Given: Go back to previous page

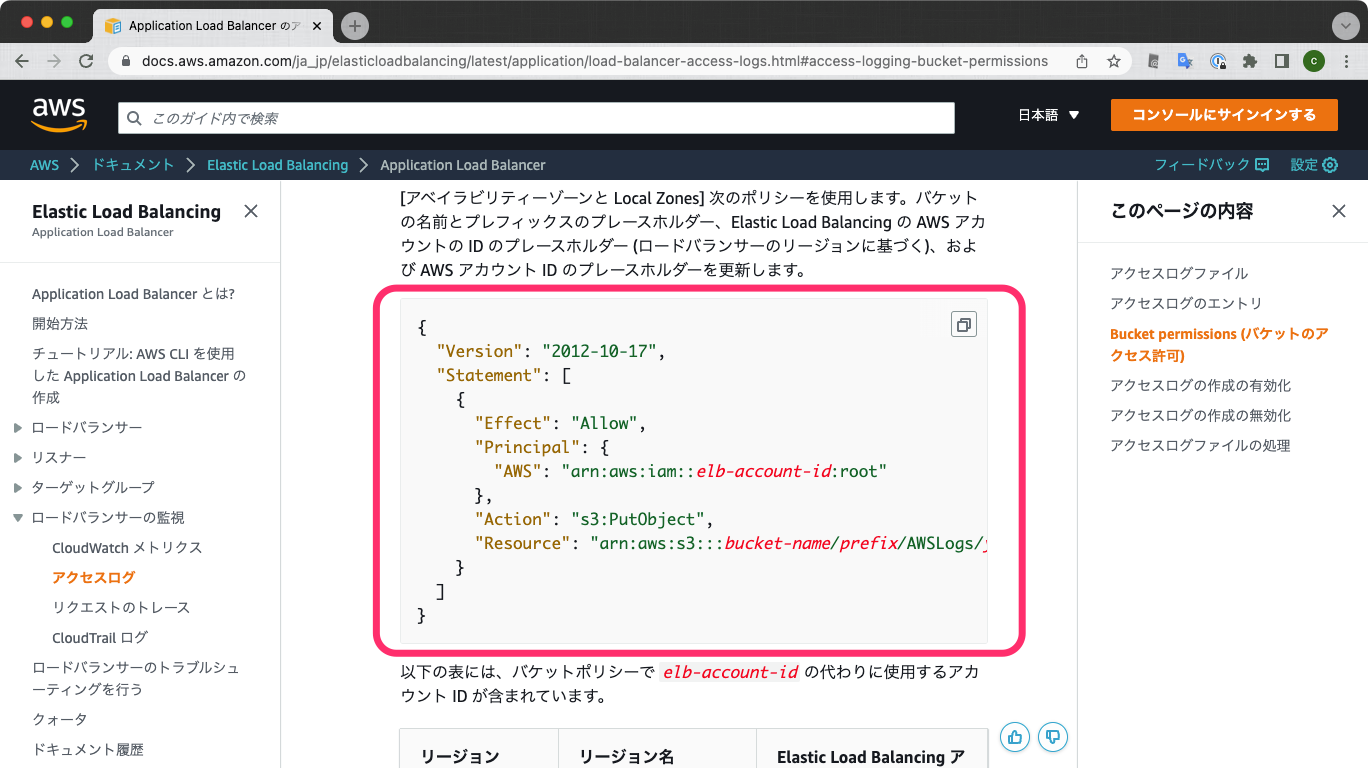Looking at the screenshot, I should (22, 61).
